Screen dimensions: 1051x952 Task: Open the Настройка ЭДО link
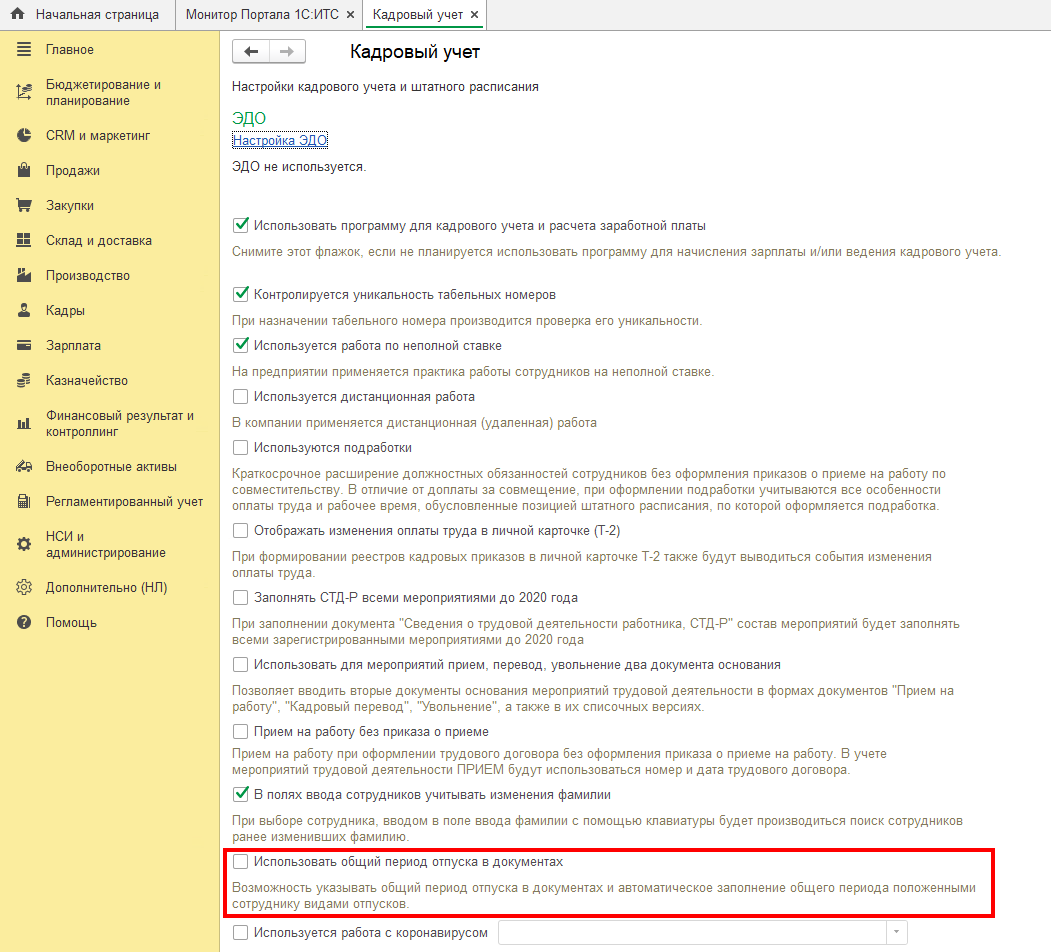tap(280, 140)
